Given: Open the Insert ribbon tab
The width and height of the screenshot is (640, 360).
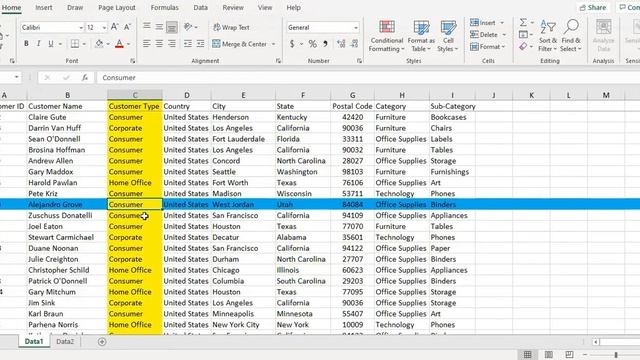Looking at the screenshot, I should tap(43, 7).
